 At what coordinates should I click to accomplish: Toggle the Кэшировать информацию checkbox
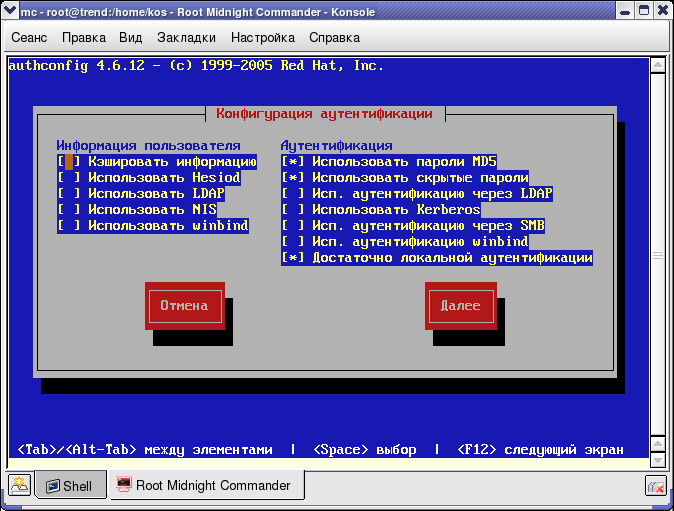click(x=69, y=161)
